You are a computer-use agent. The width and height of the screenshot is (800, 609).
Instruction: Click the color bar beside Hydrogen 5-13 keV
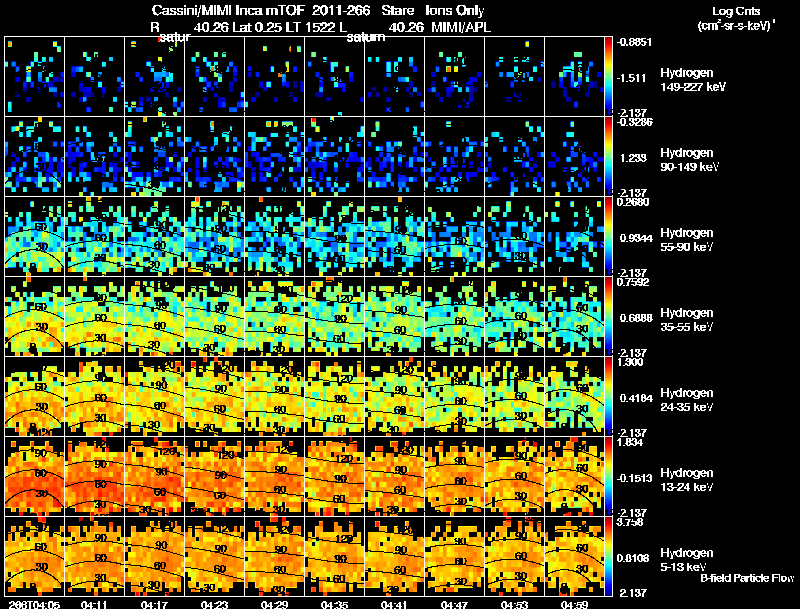click(608, 556)
